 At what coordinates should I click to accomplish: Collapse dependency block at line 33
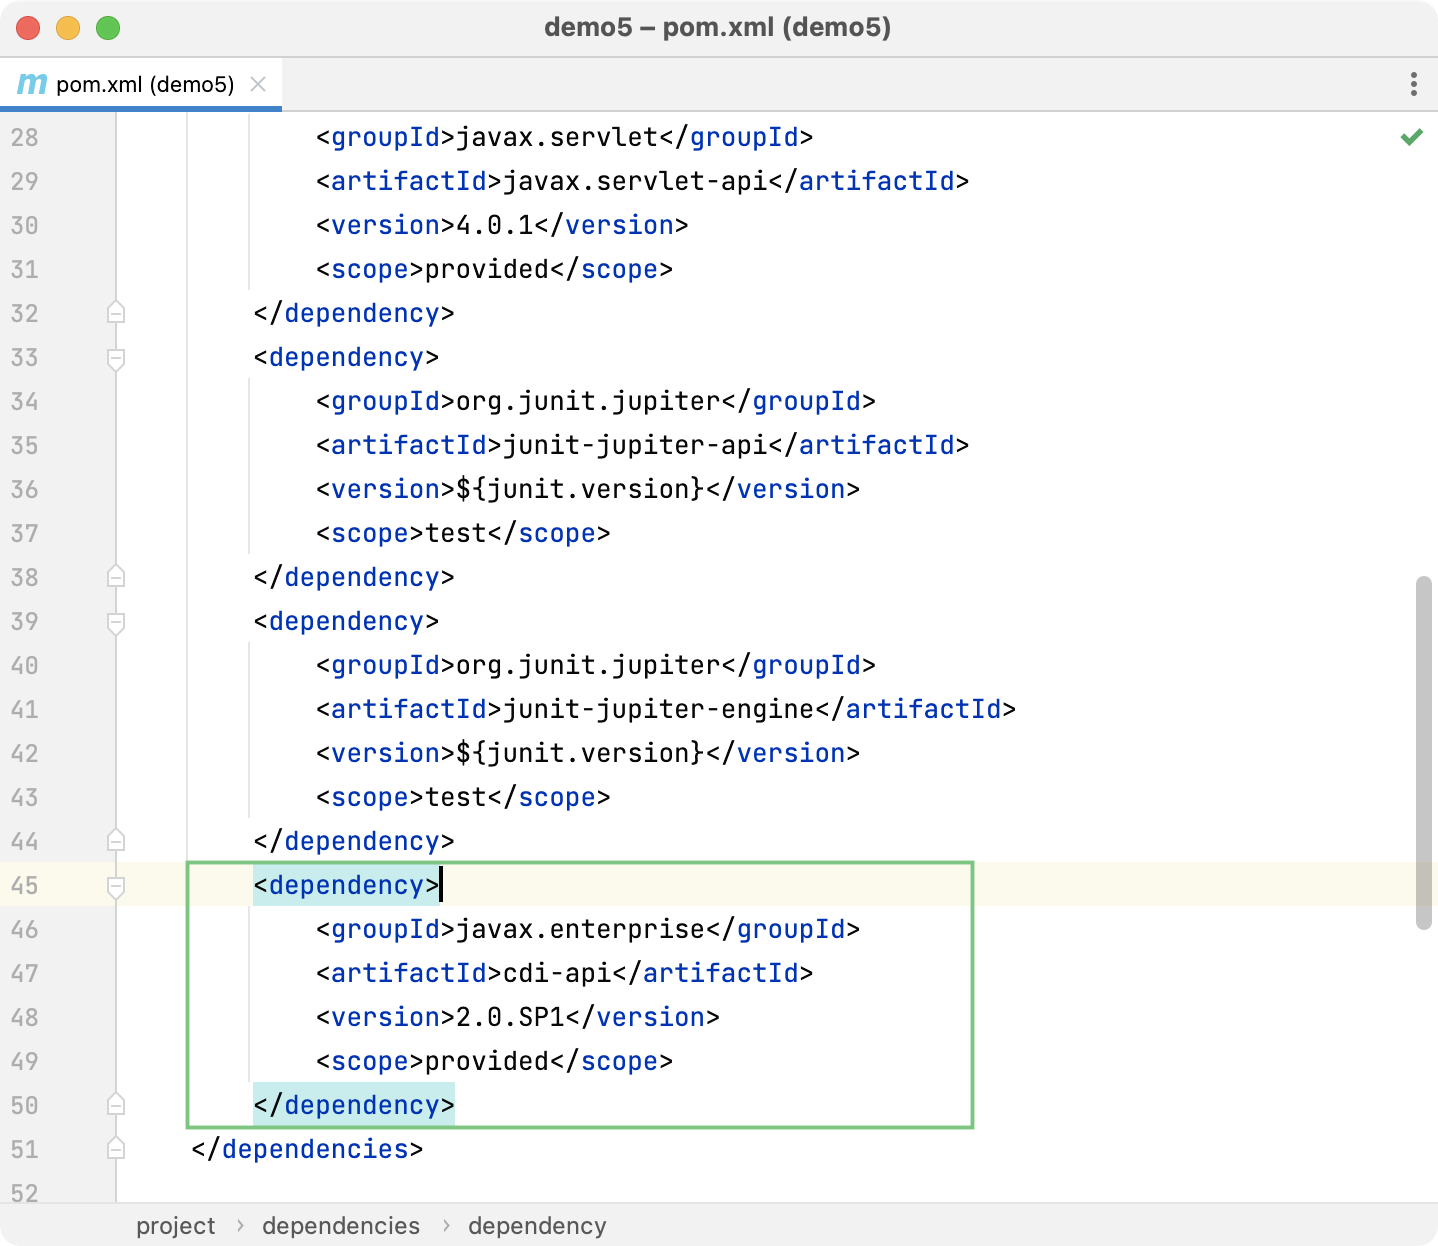coord(116,357)
